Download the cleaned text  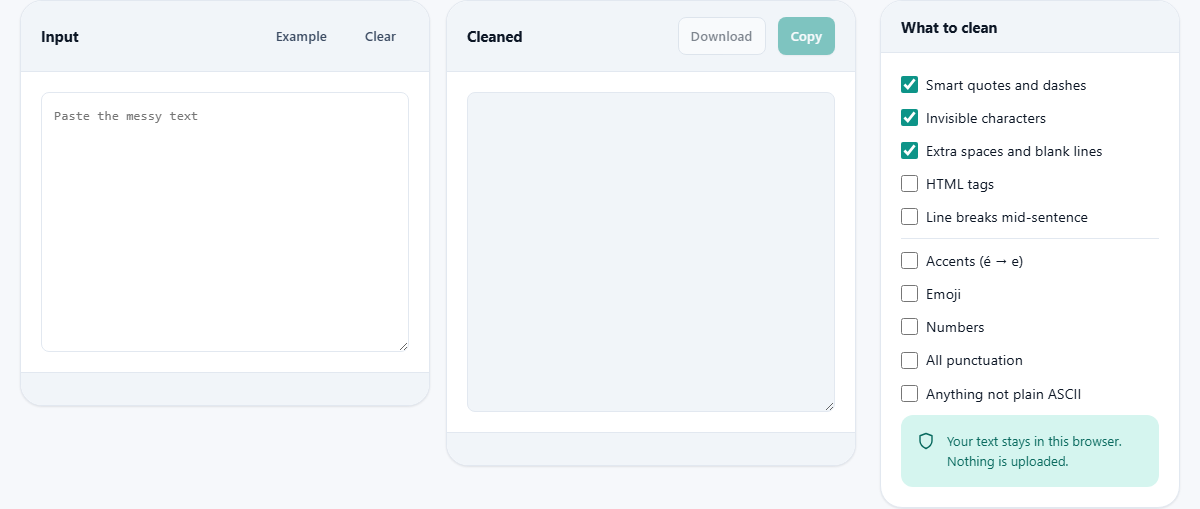pos(721,36)
